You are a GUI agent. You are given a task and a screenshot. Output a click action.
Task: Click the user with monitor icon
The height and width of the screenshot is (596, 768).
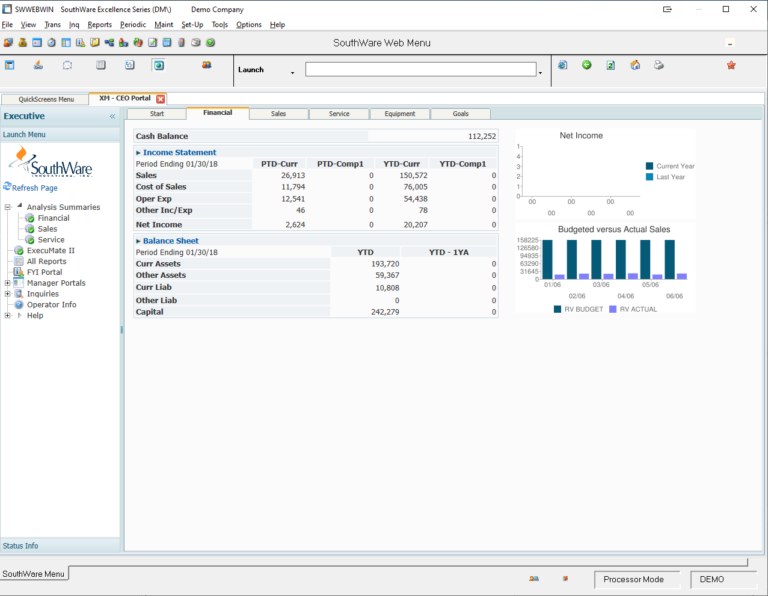(8, 43)
